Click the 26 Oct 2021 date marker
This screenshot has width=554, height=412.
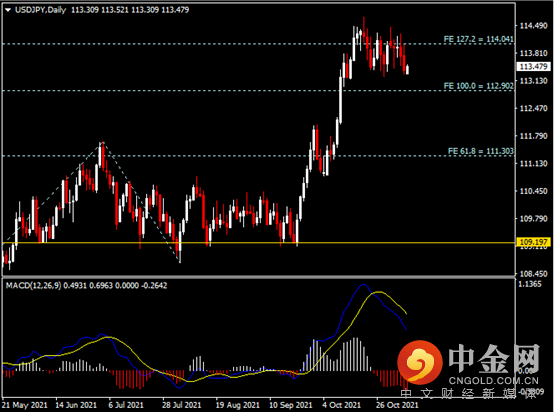click(397, 405)
